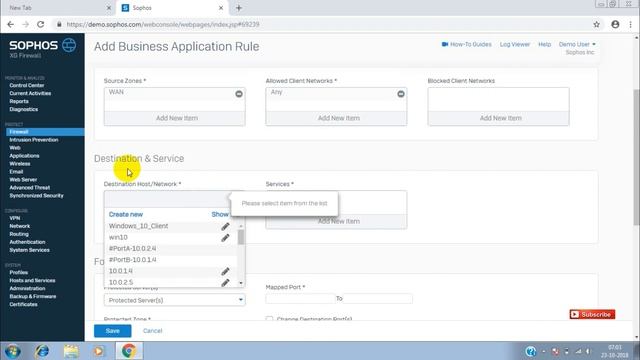Viewport: 640px width, 360px height.
Task: Click the Mapped Port To field
Action: pyautogui.click(x=378, y=299)
